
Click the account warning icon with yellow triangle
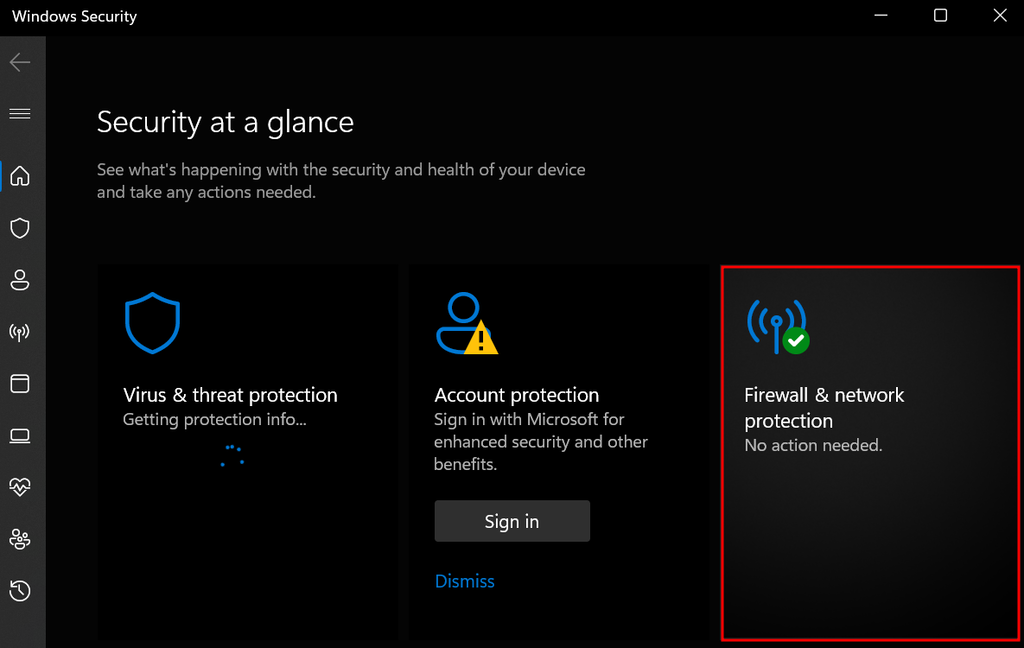(x=466, y=323)
